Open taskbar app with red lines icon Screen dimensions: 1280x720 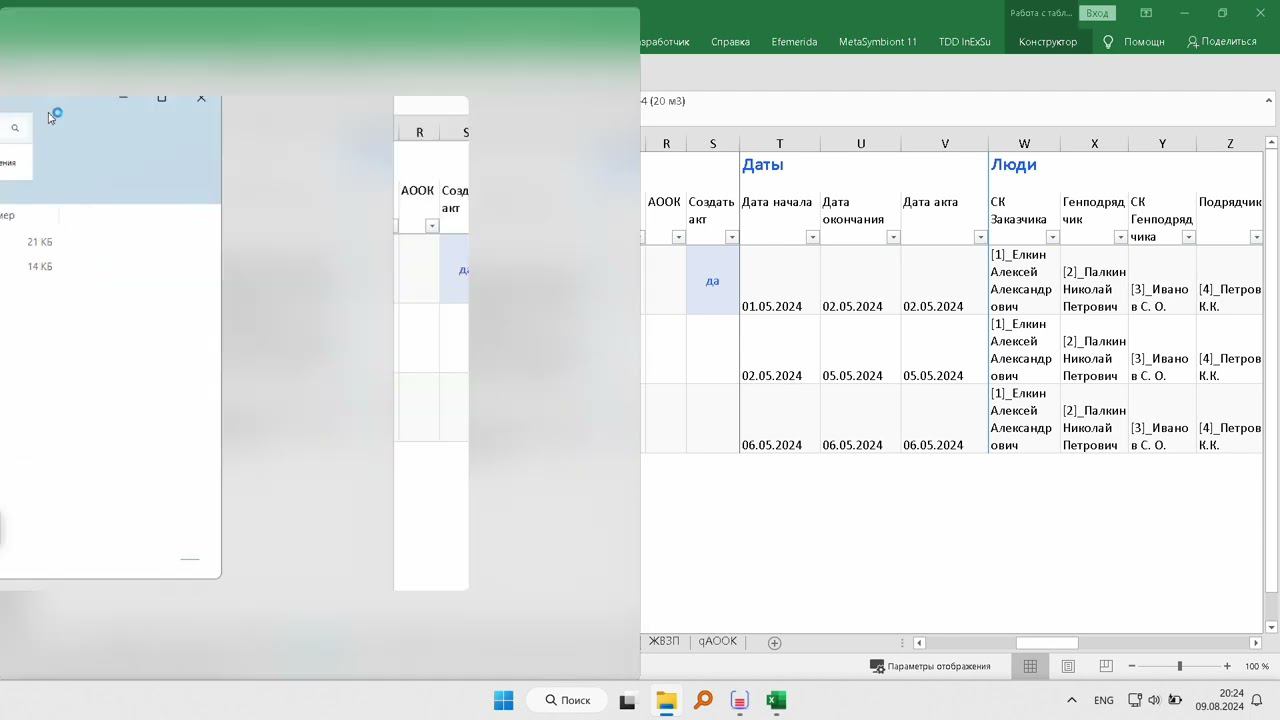(740, 701)
